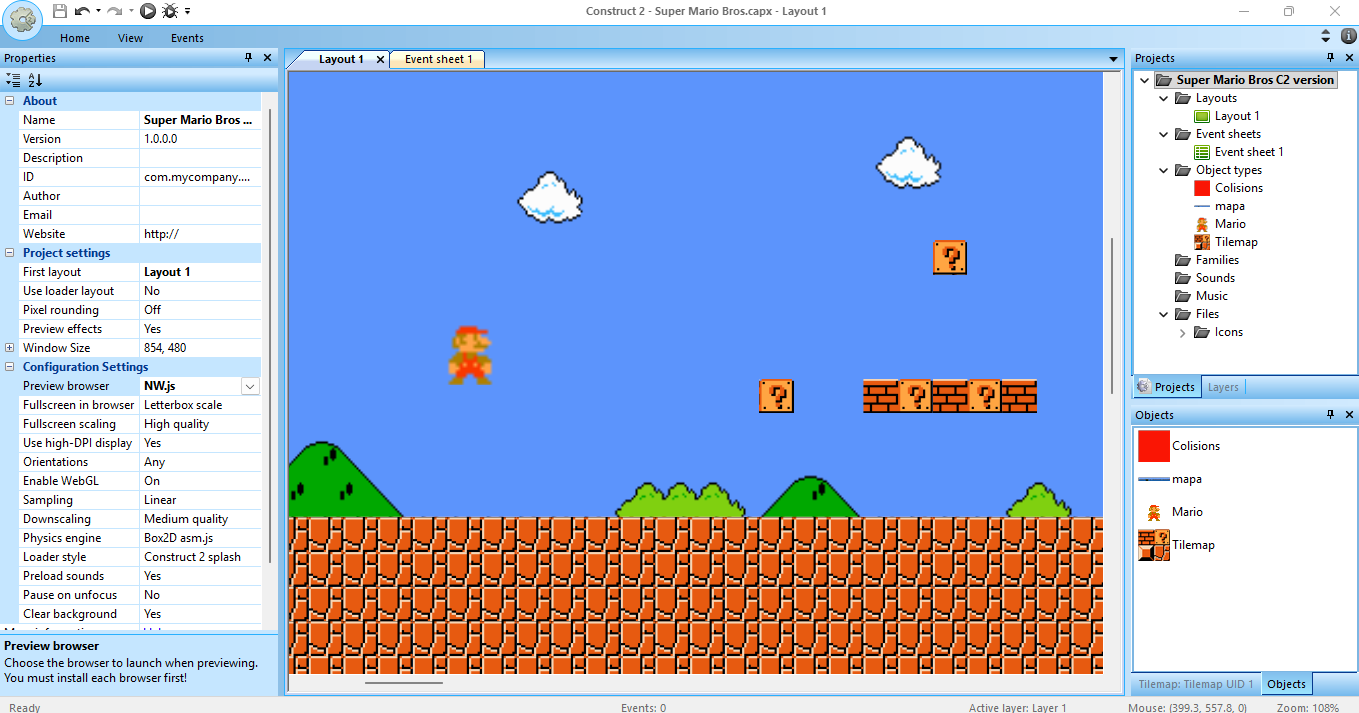Click the Mario sprite on the layout
This screenshot has height=713, width=1359.
(x=469, y=355)
